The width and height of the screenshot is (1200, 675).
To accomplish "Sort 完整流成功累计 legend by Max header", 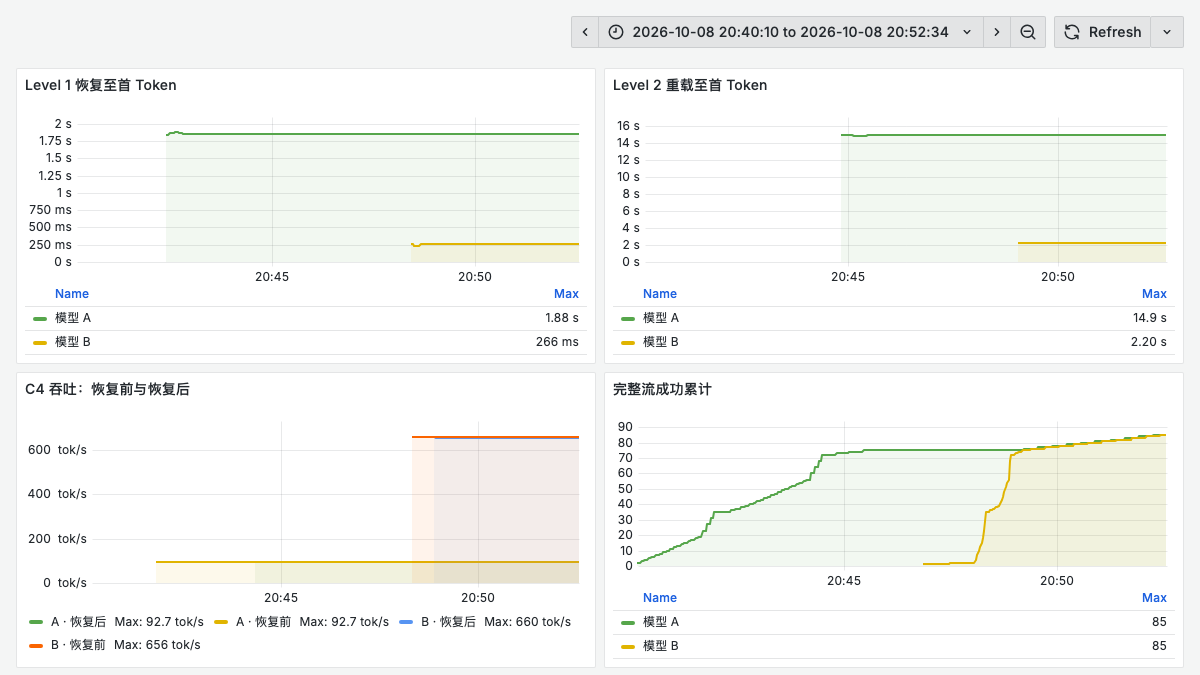I will tap(1154, 598).
